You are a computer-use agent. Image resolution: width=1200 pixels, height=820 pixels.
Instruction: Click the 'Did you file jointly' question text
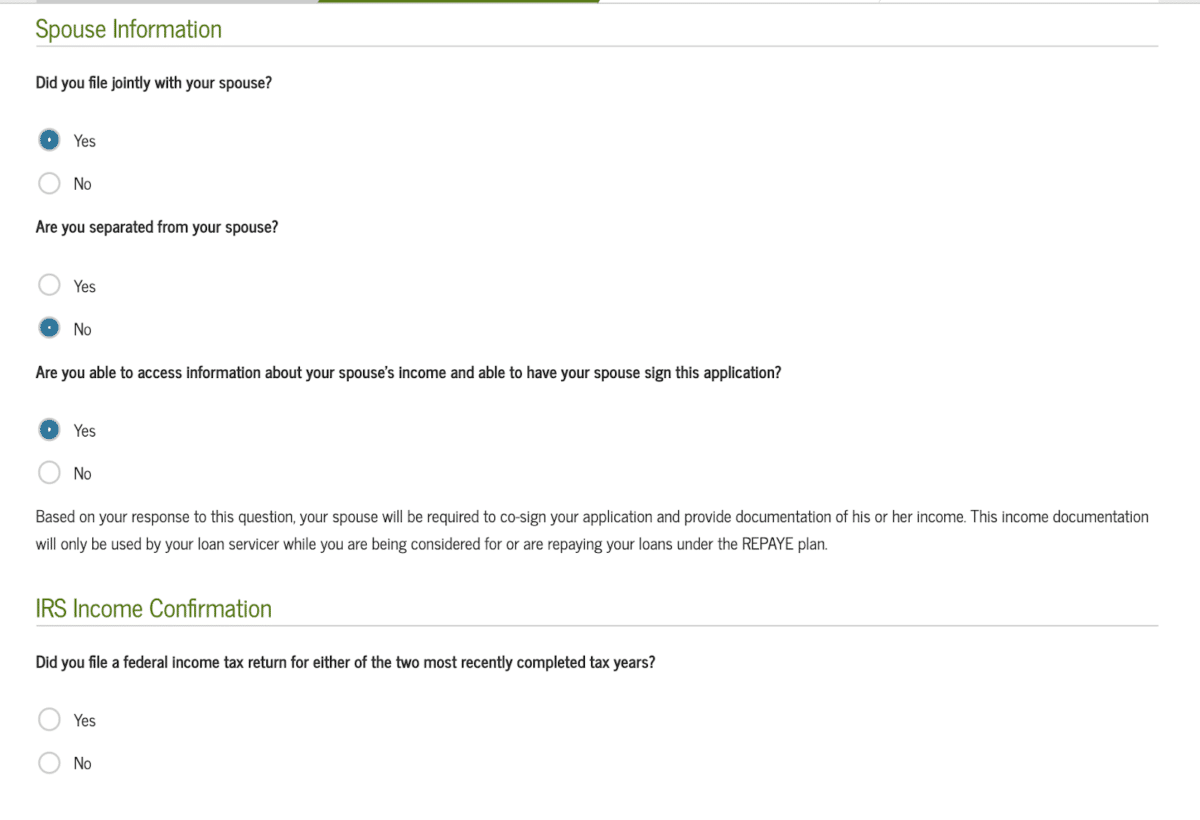click(x=154, y=83)
